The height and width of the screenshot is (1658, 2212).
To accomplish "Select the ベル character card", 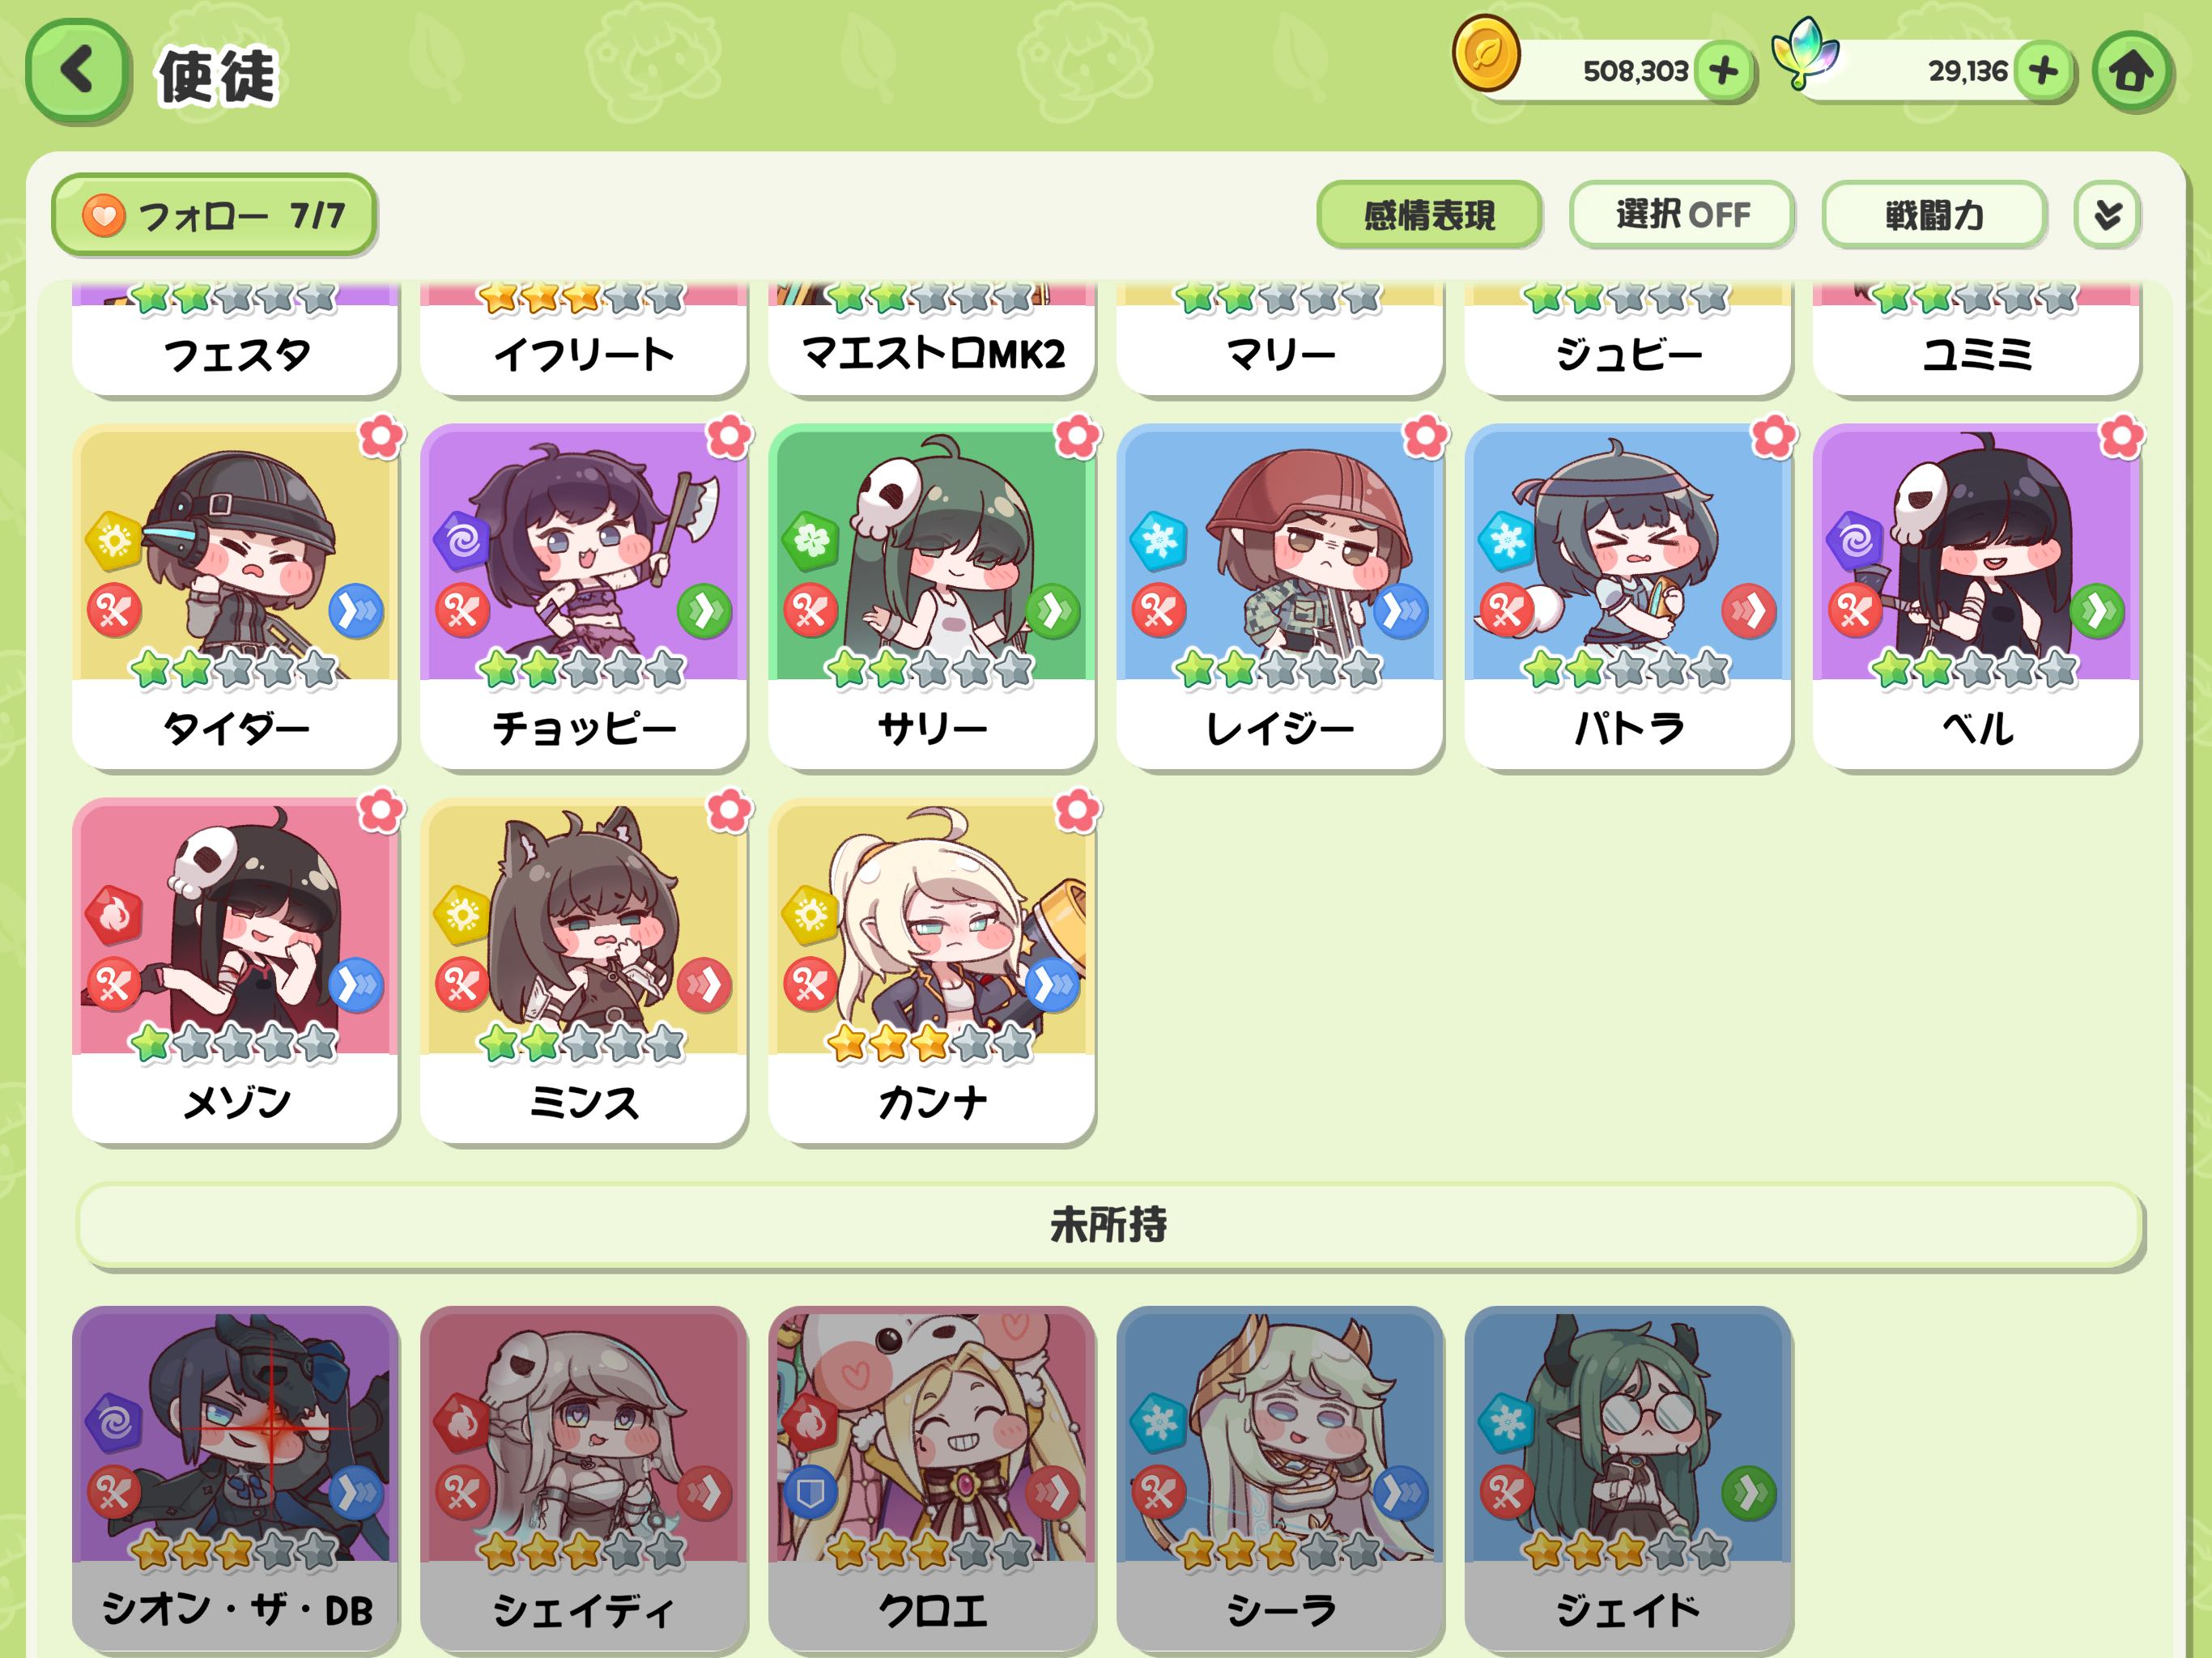I will [x=1976, y=597].
